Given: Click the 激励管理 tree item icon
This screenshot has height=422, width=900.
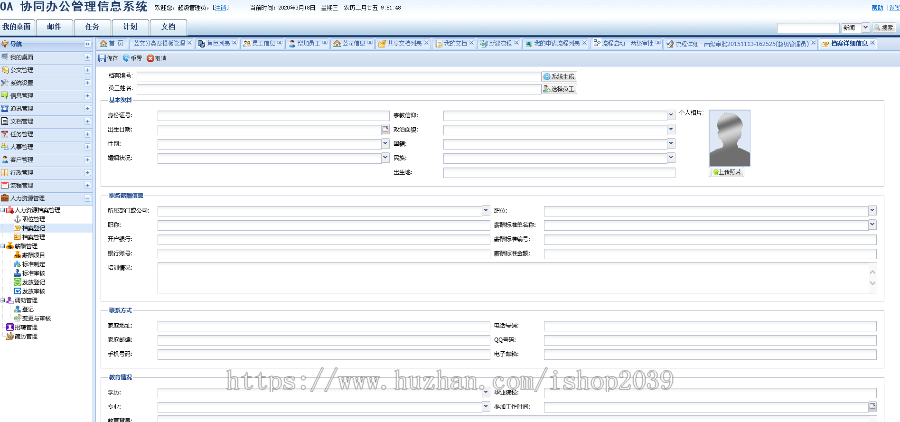Looking at the screenshot, I should 10,336.
